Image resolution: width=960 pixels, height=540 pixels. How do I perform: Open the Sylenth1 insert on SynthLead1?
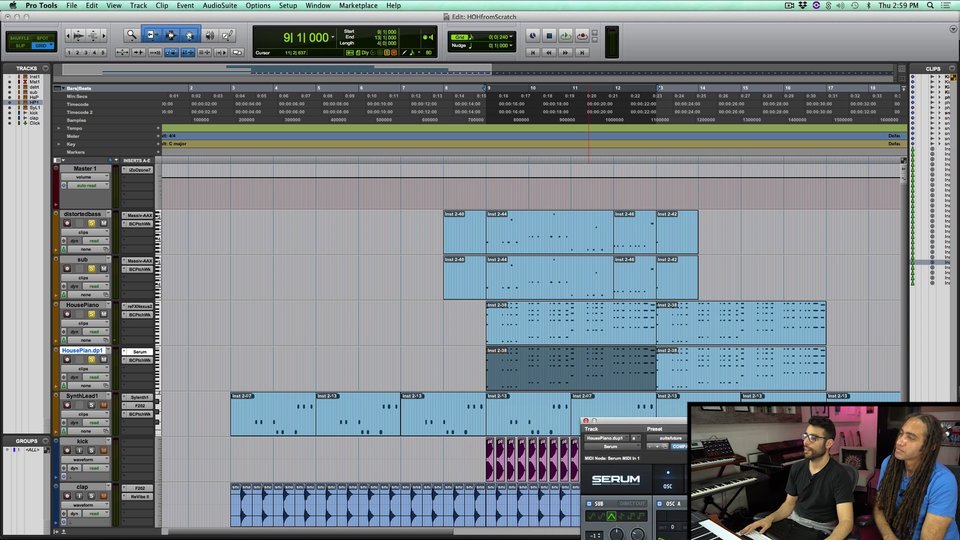138,397
